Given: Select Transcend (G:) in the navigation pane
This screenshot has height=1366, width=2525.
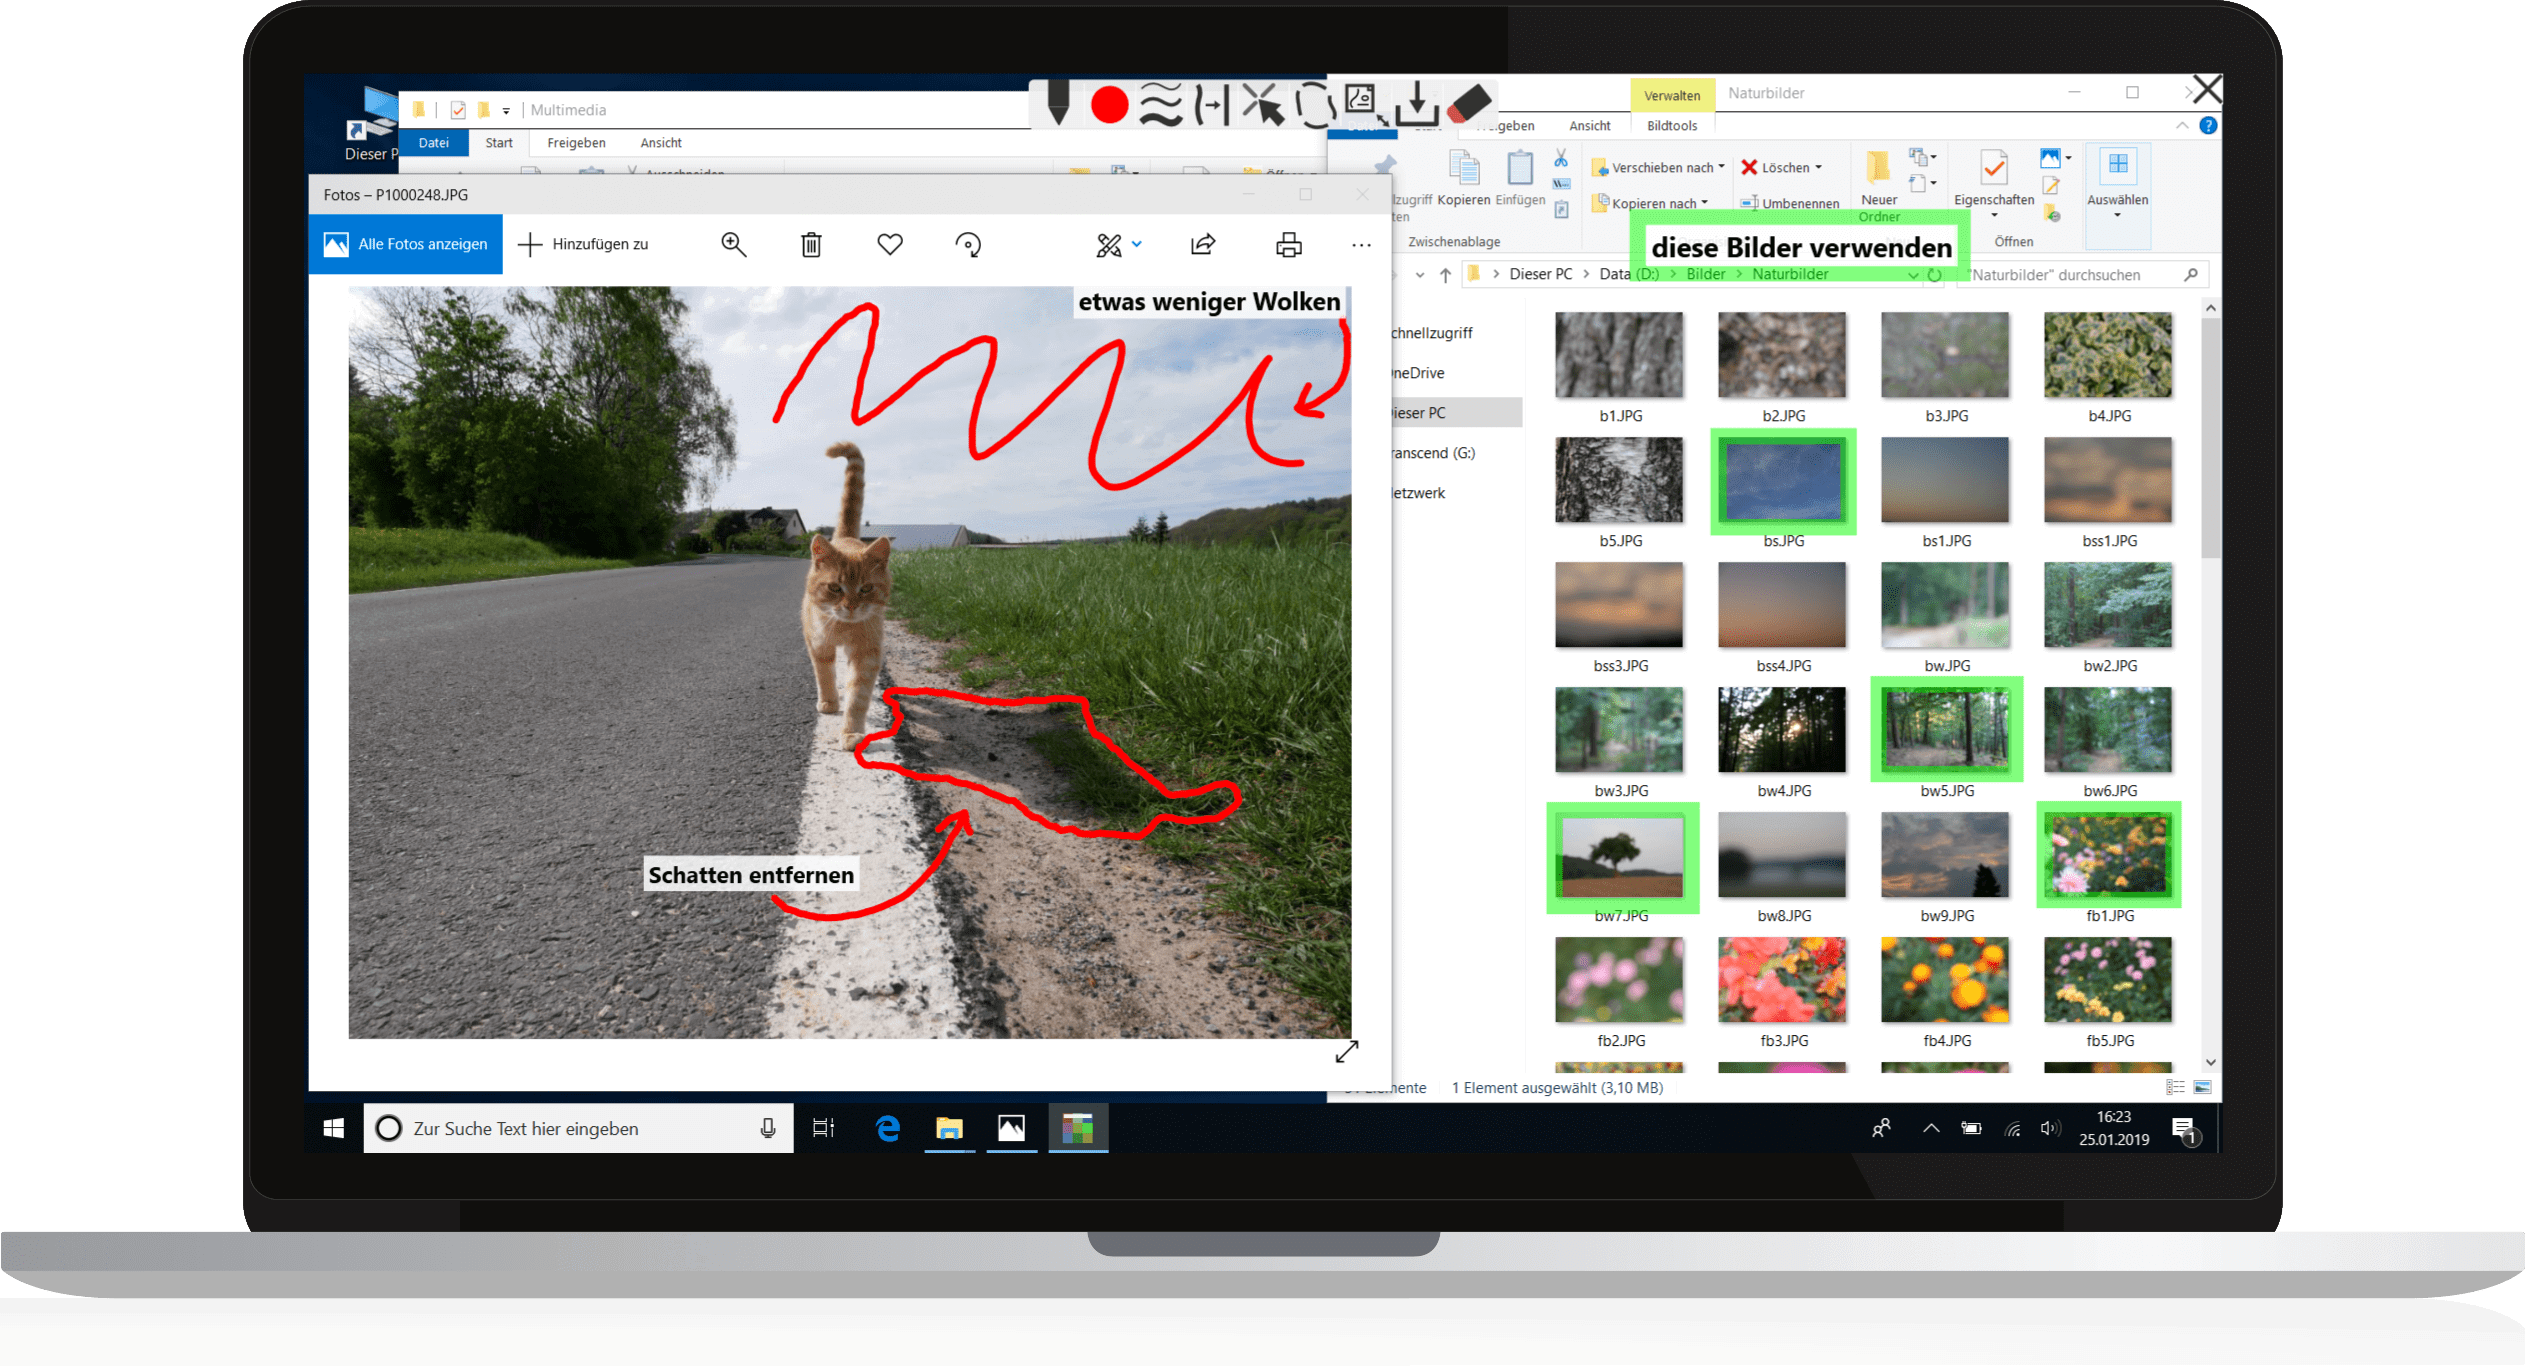Looking at the screenshot, I should pos(1433,453).
